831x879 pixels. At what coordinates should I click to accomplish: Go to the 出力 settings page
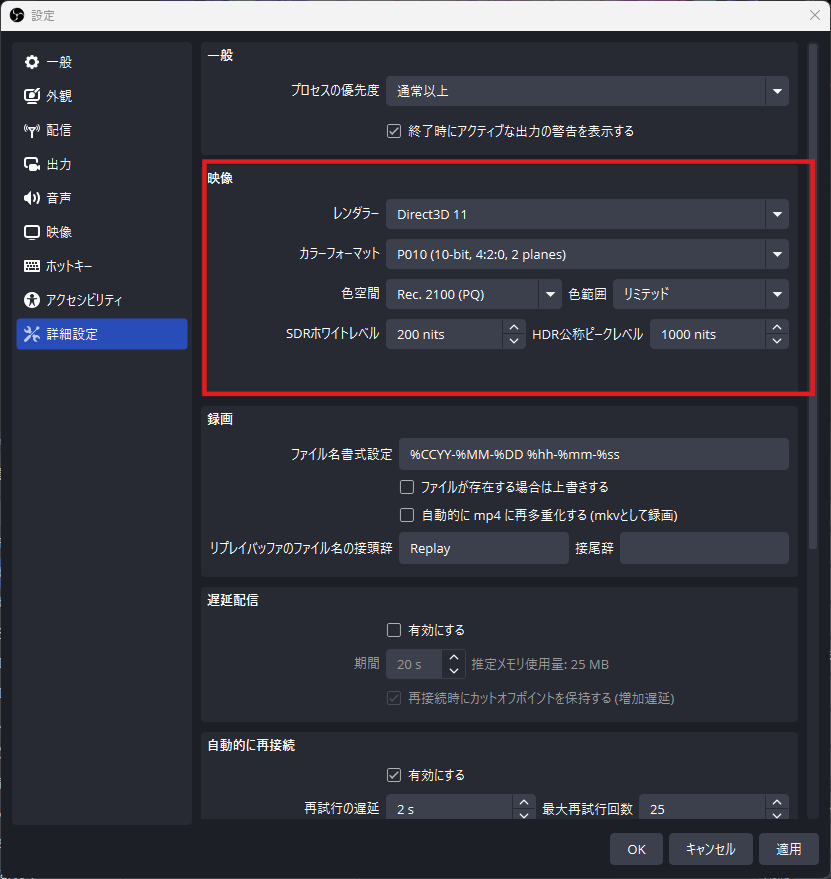tap(102, 164)
